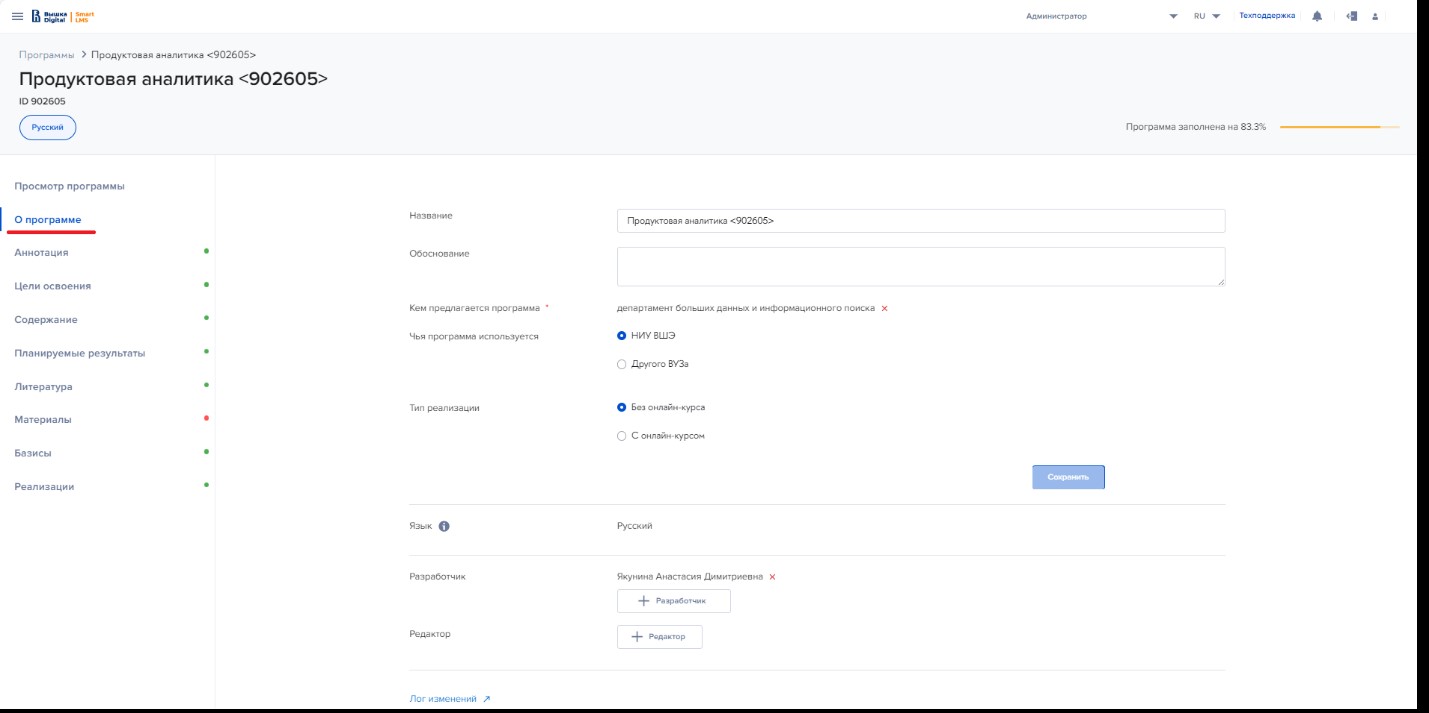The width and height of the screenshot is (1429, 713).
Task: Choose the С онлайн-курсом radio option
Action: (x=622, y=436)
